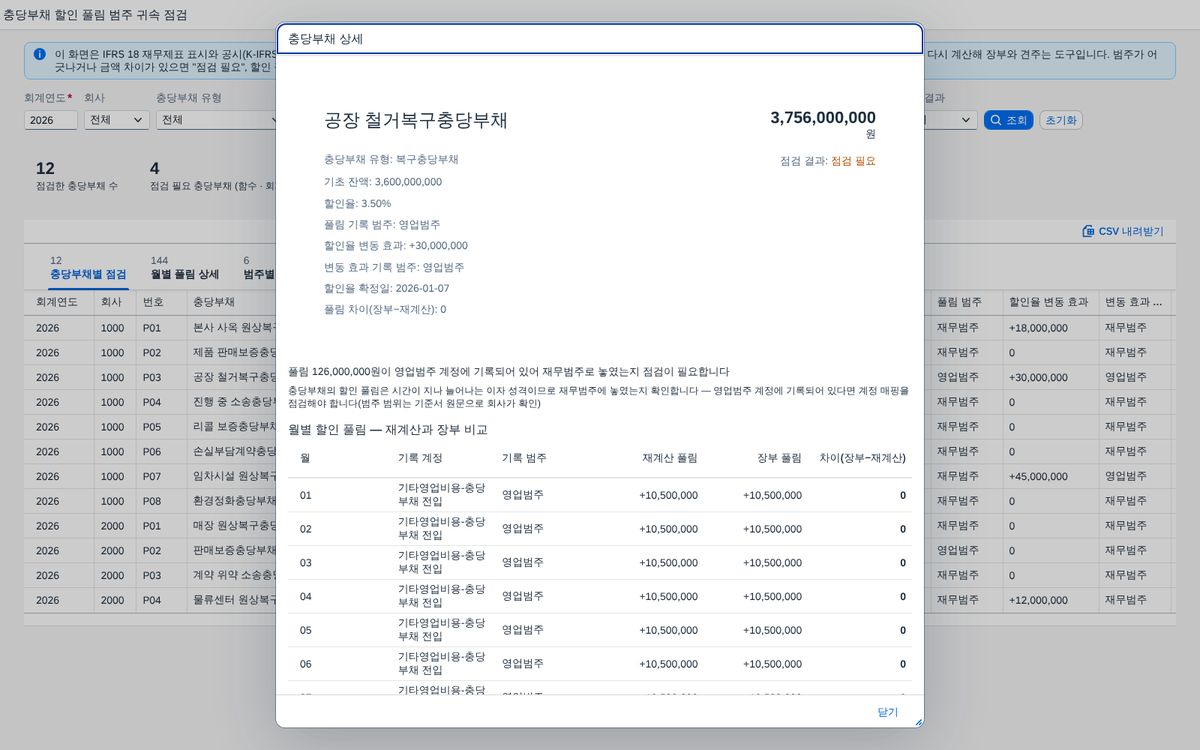1200x750 pixels.
Task: Click the 공장 철거복구충당부채 heading
Action: click(x=416, y=121)
